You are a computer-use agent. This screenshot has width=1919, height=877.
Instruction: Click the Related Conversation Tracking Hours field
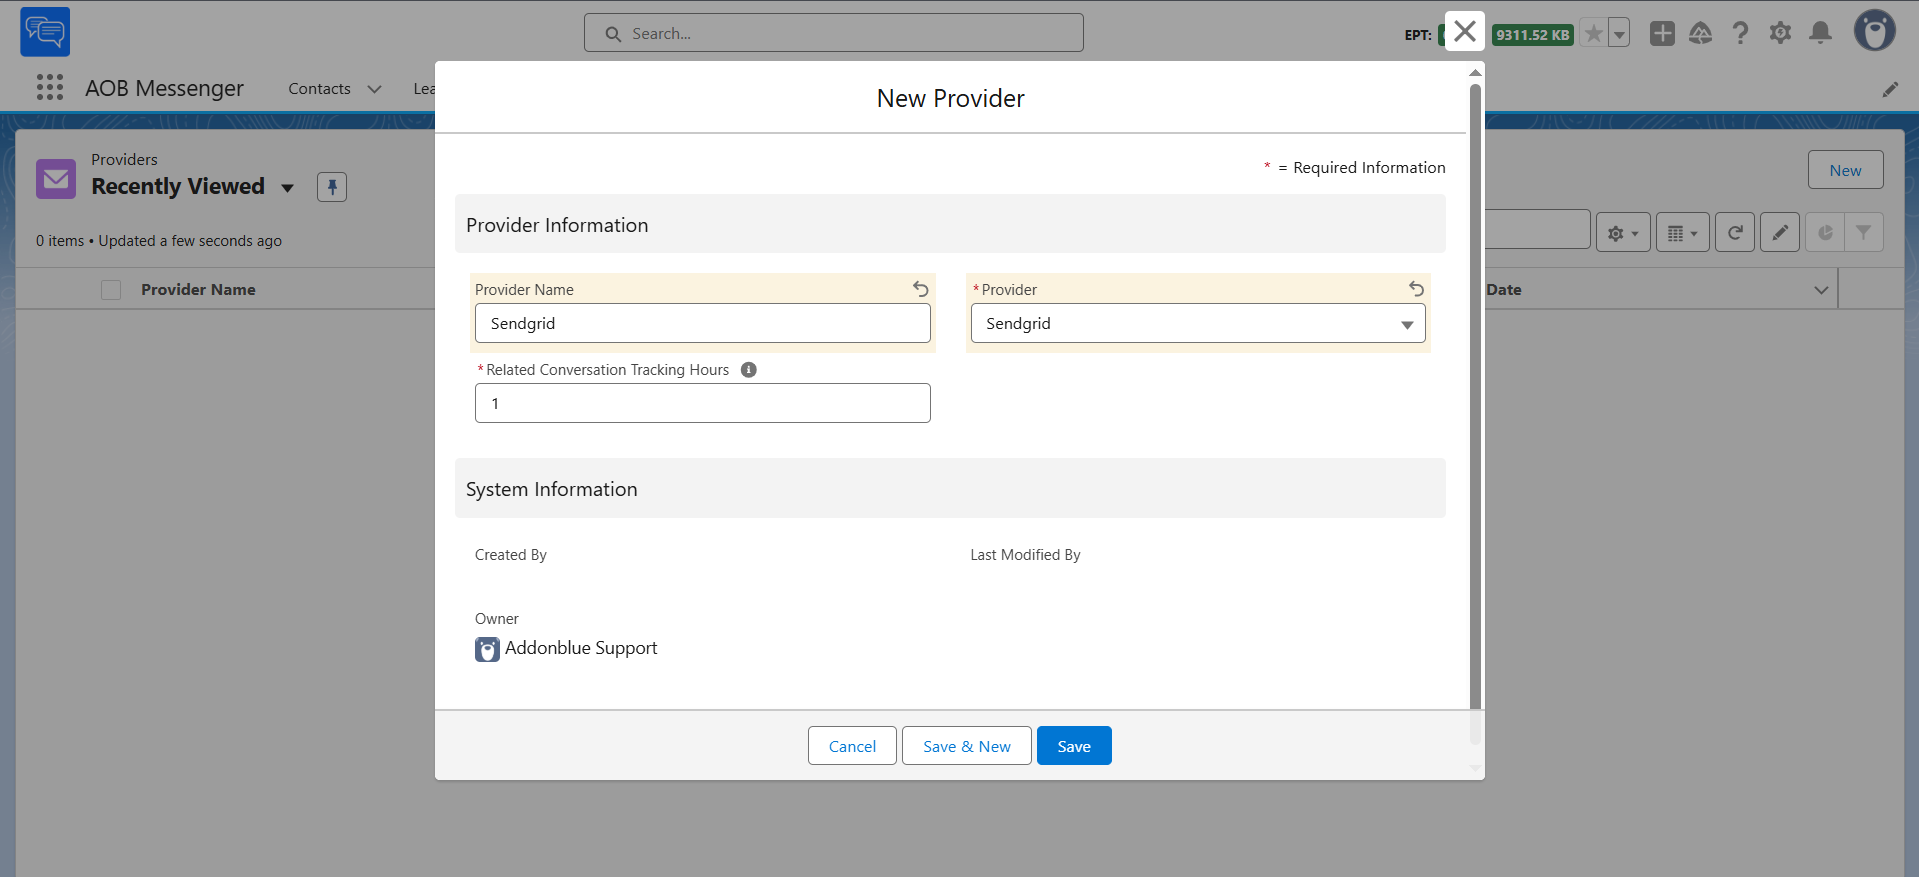(703, 403)
